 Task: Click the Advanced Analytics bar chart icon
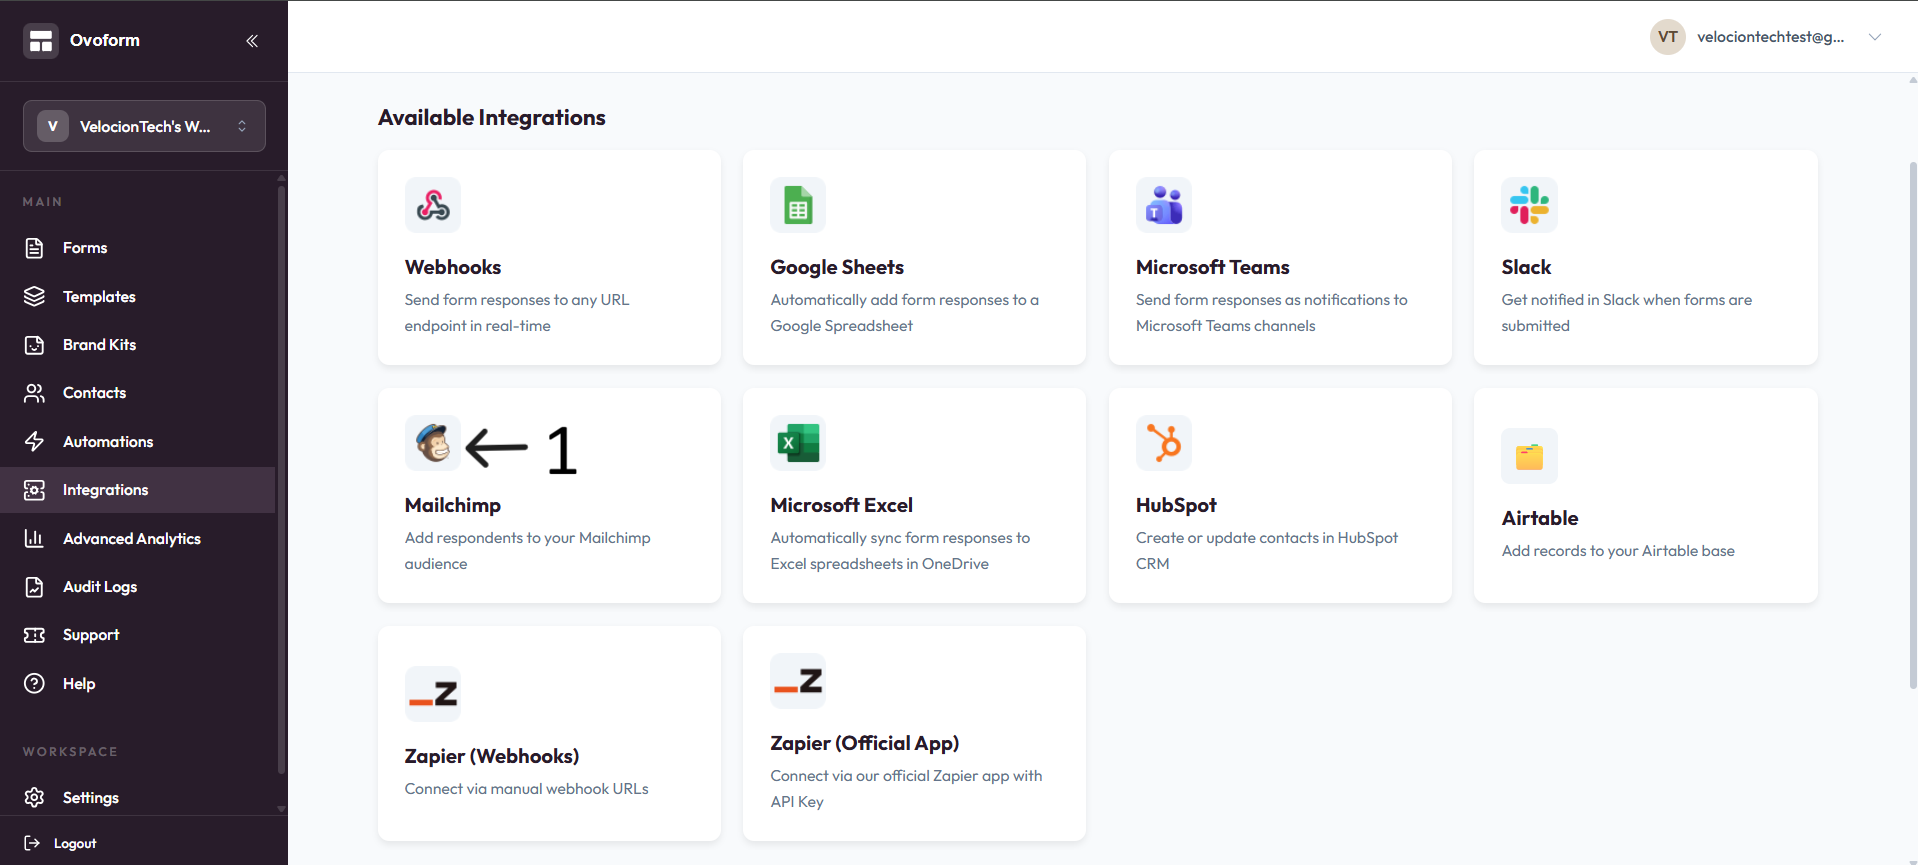(35, 539)
